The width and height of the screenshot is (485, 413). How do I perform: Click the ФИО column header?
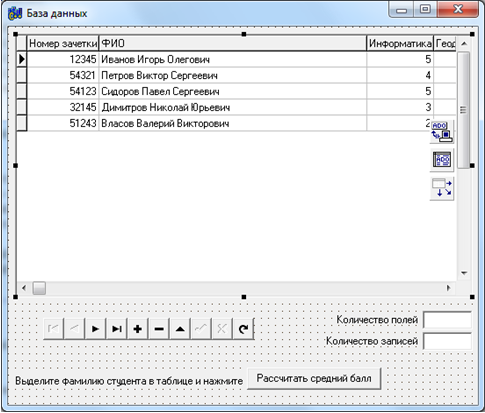233,43
